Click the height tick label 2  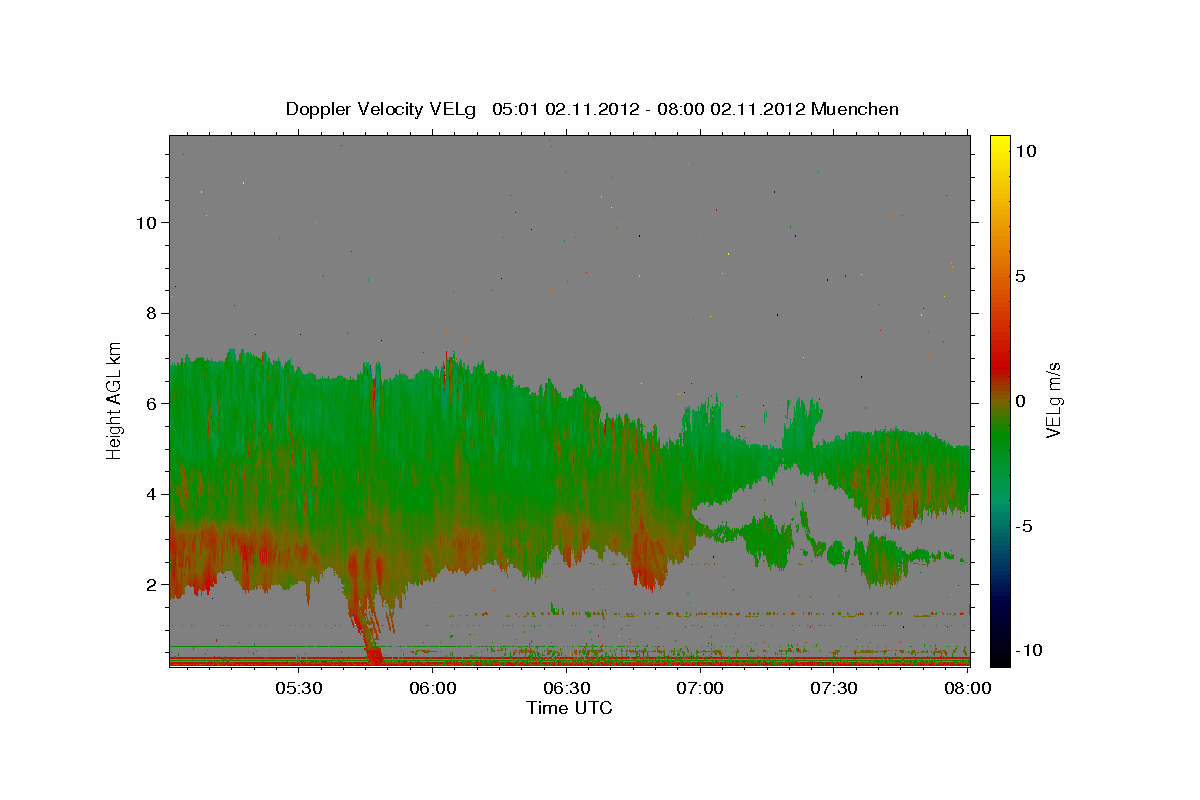click(152, 584)
